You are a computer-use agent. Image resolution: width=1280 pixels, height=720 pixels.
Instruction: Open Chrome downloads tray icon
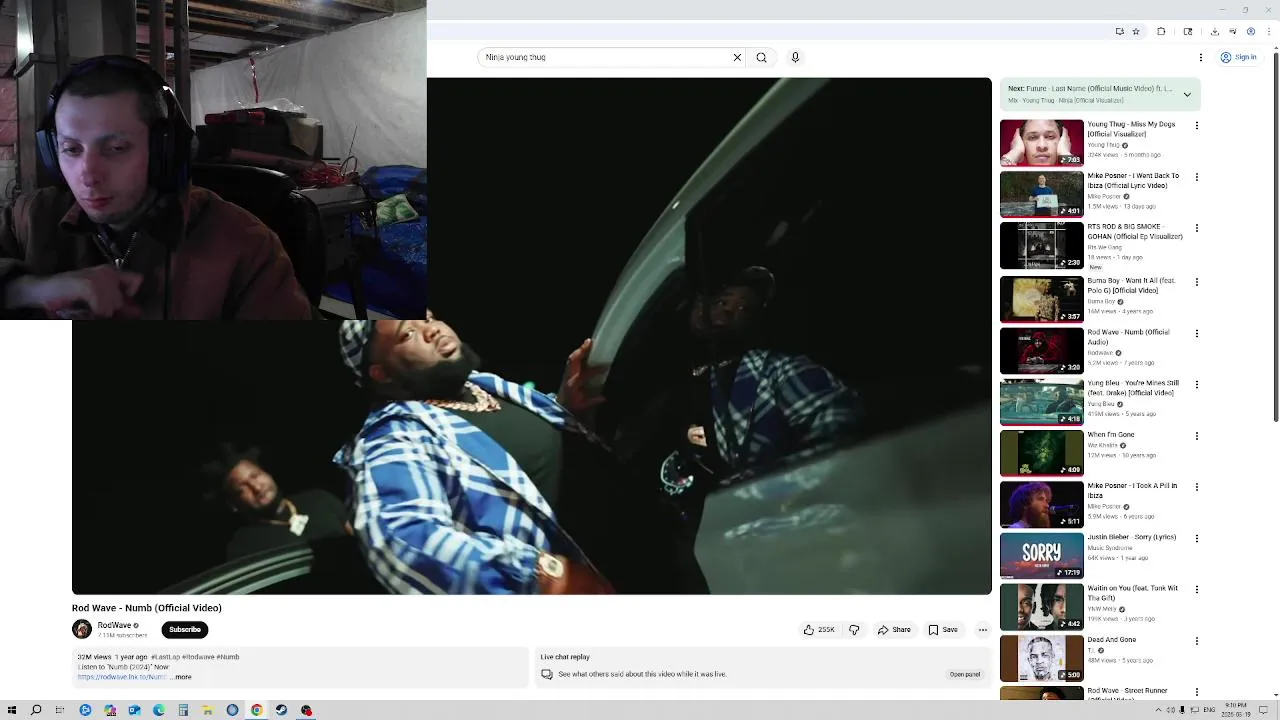[1214, 31]
